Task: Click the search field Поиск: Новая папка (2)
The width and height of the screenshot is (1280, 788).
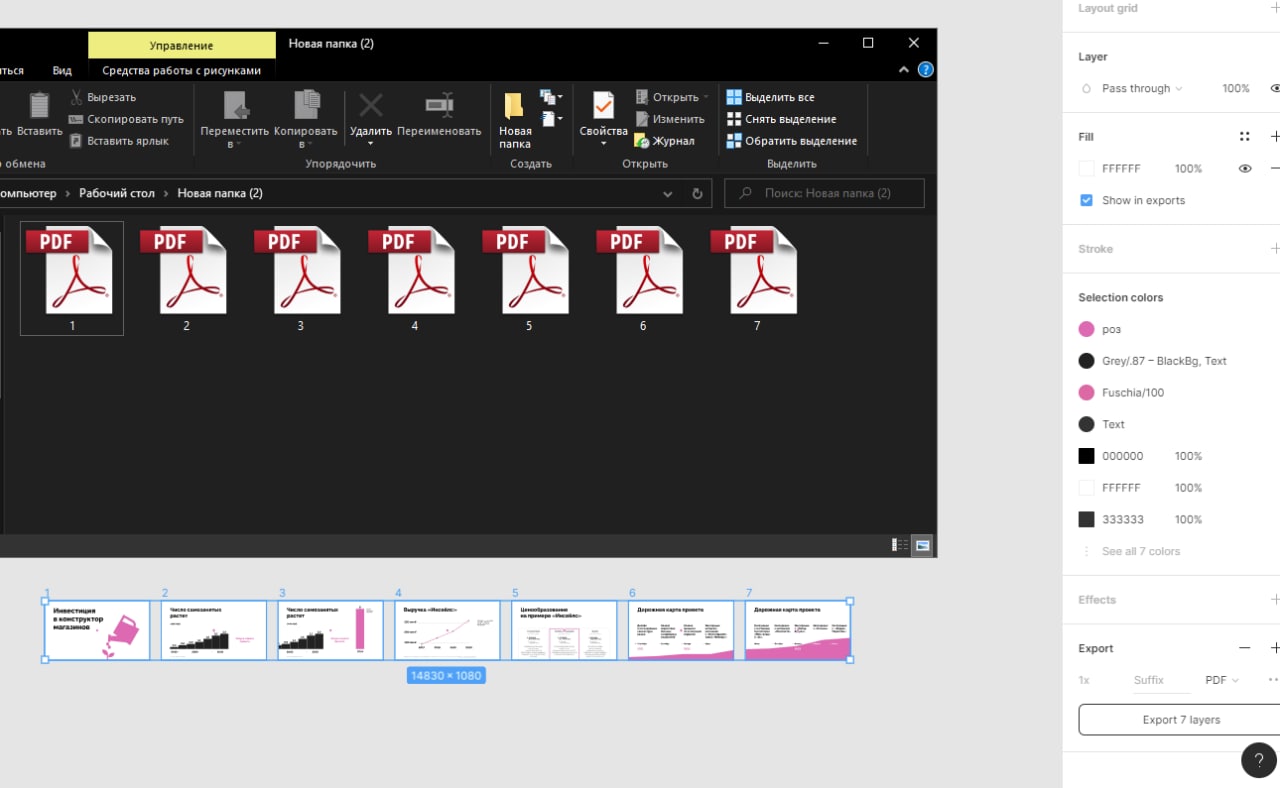Action: tap(824, 193)
